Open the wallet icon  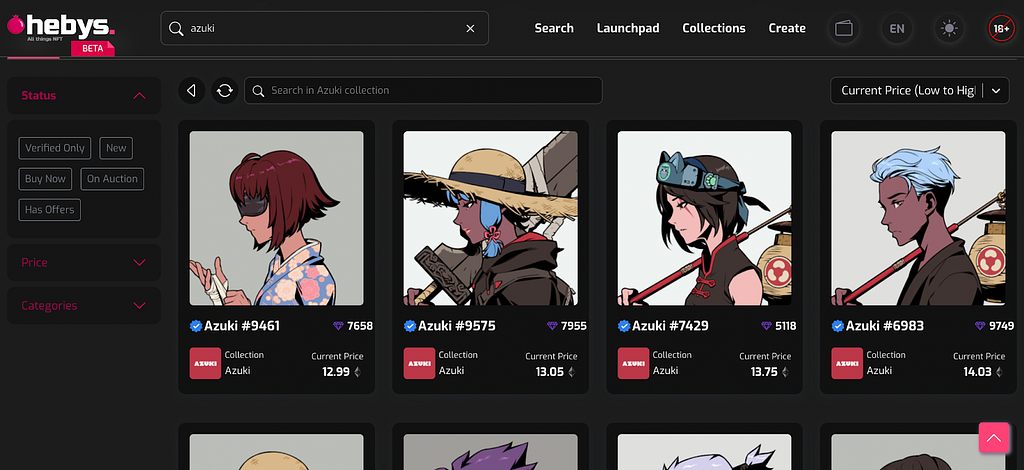[844, 29]
